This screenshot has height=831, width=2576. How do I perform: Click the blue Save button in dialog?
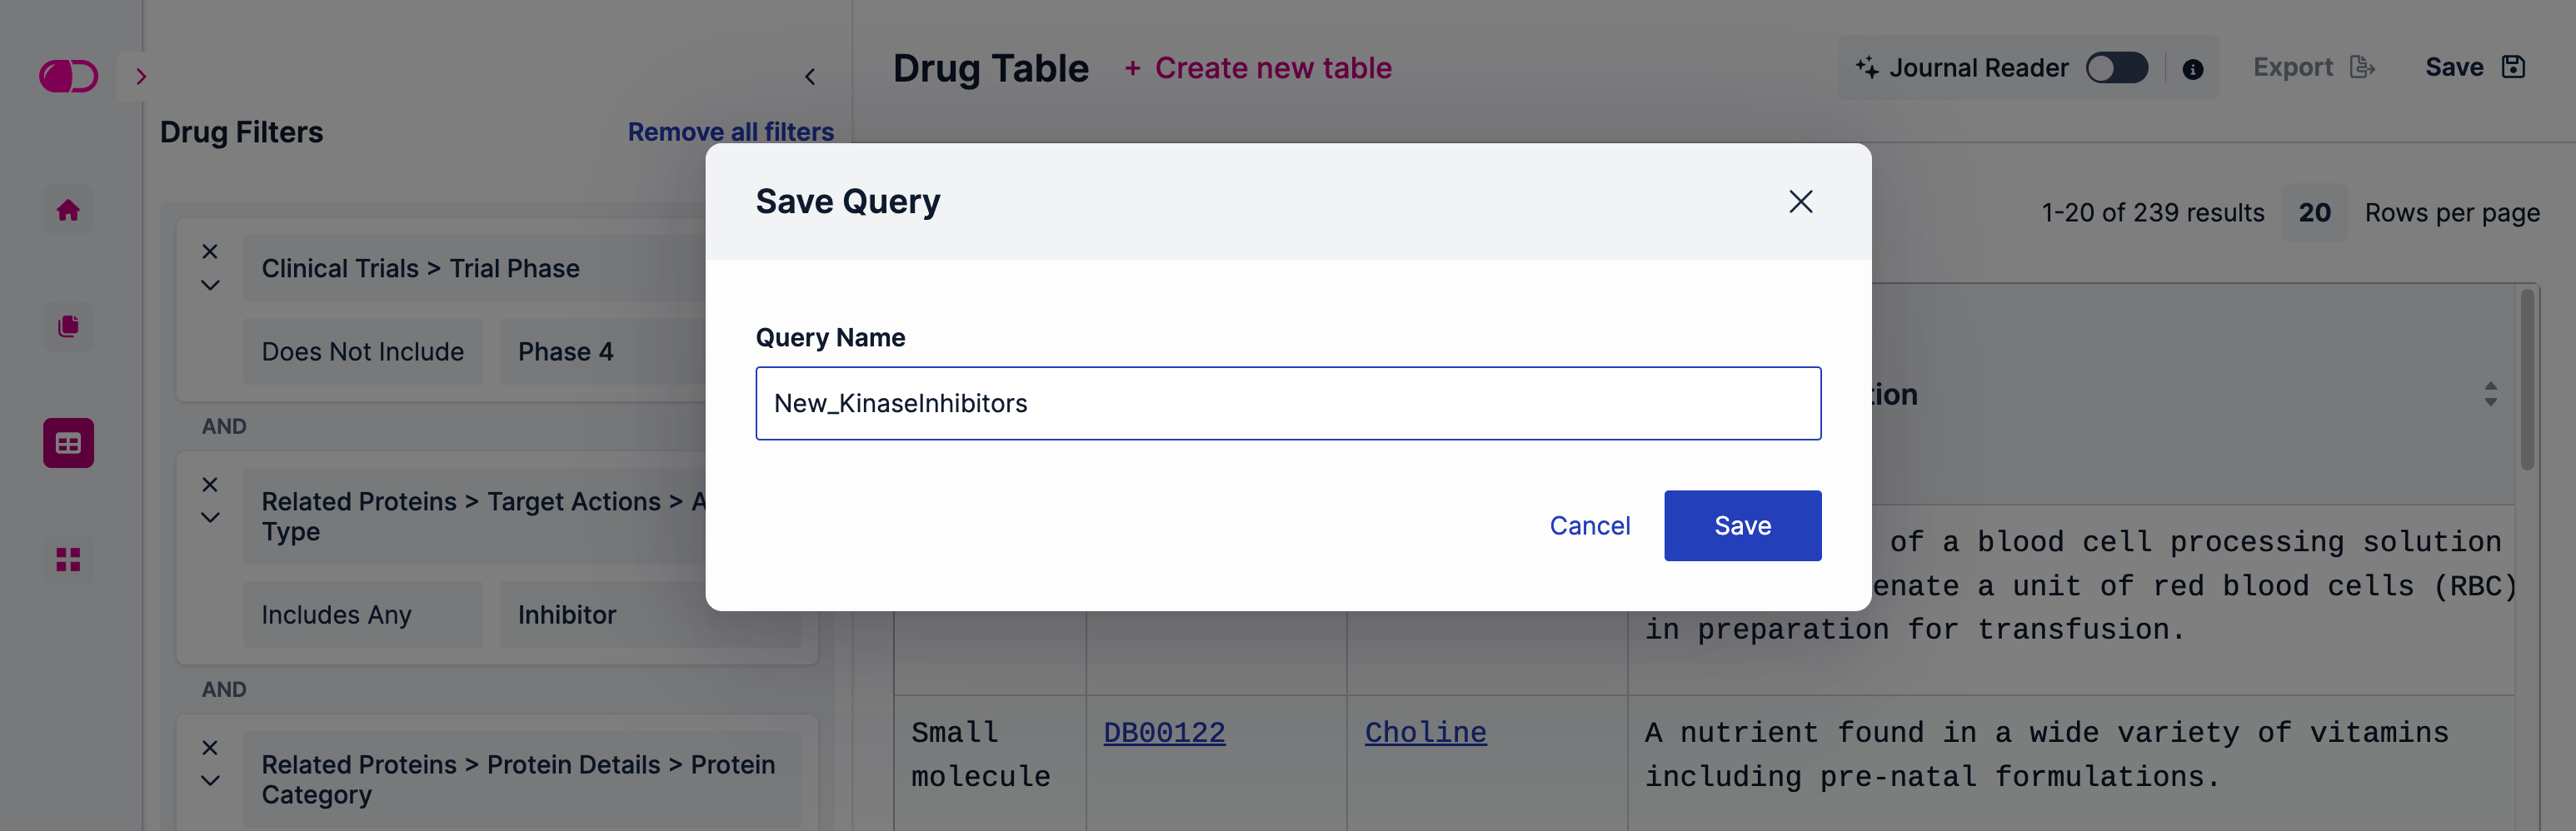1742,526
